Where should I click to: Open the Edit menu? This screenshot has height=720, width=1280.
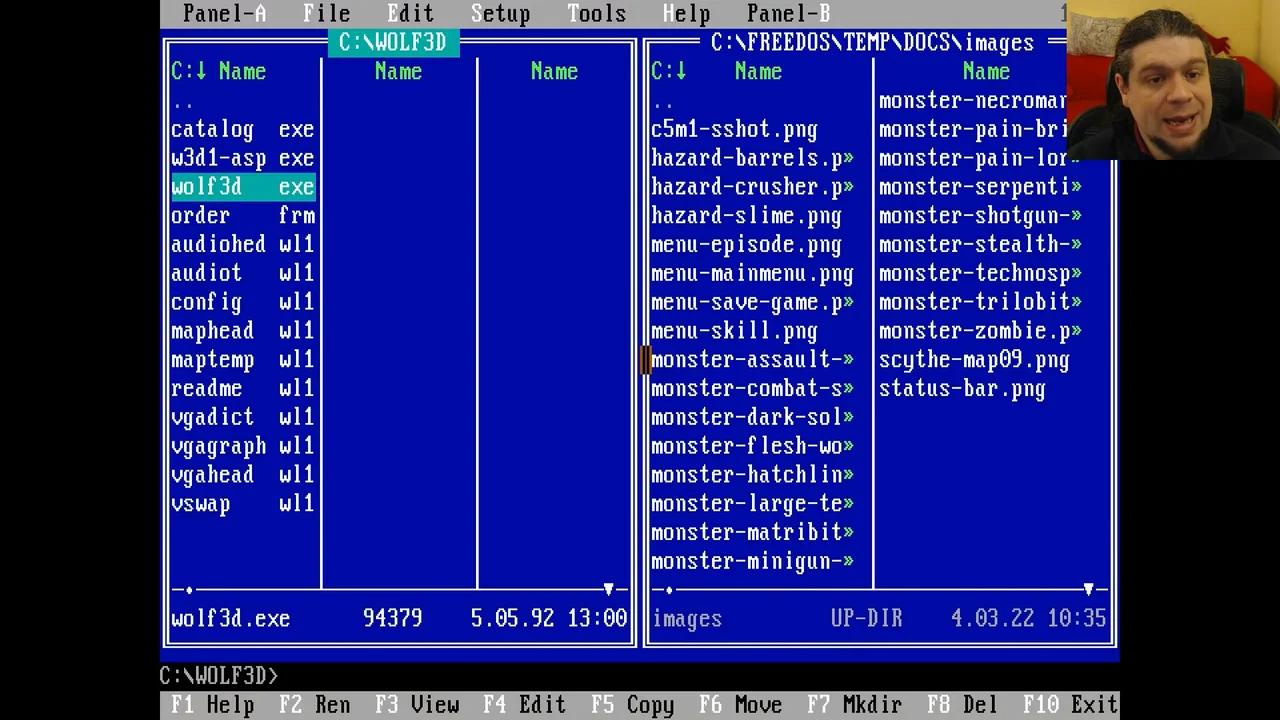click(410, 13)
